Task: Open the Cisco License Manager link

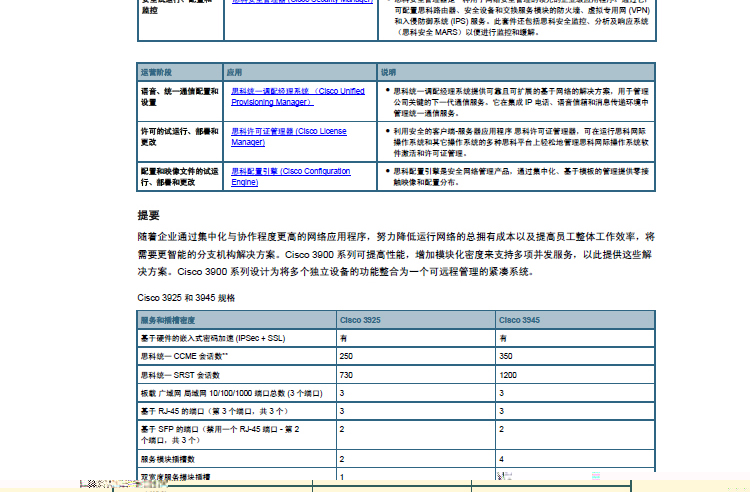Action: (288, 136)
